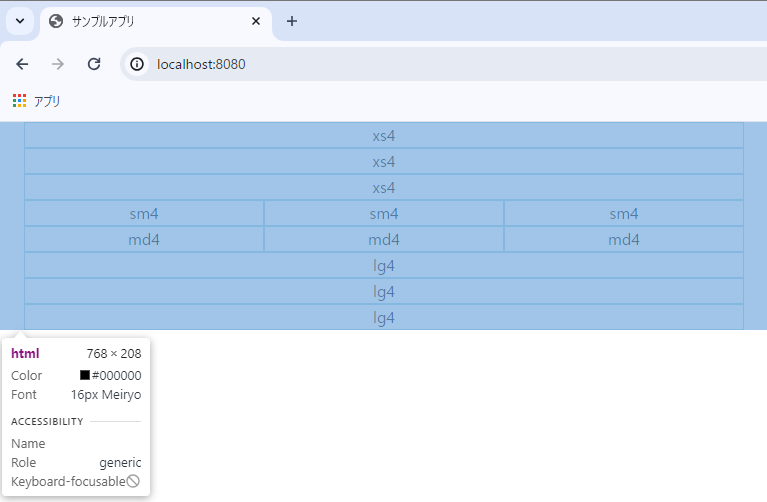Close the サンプルアプリ tab
The height and width of the screenshot is (502, 767).
pos(256,21)
